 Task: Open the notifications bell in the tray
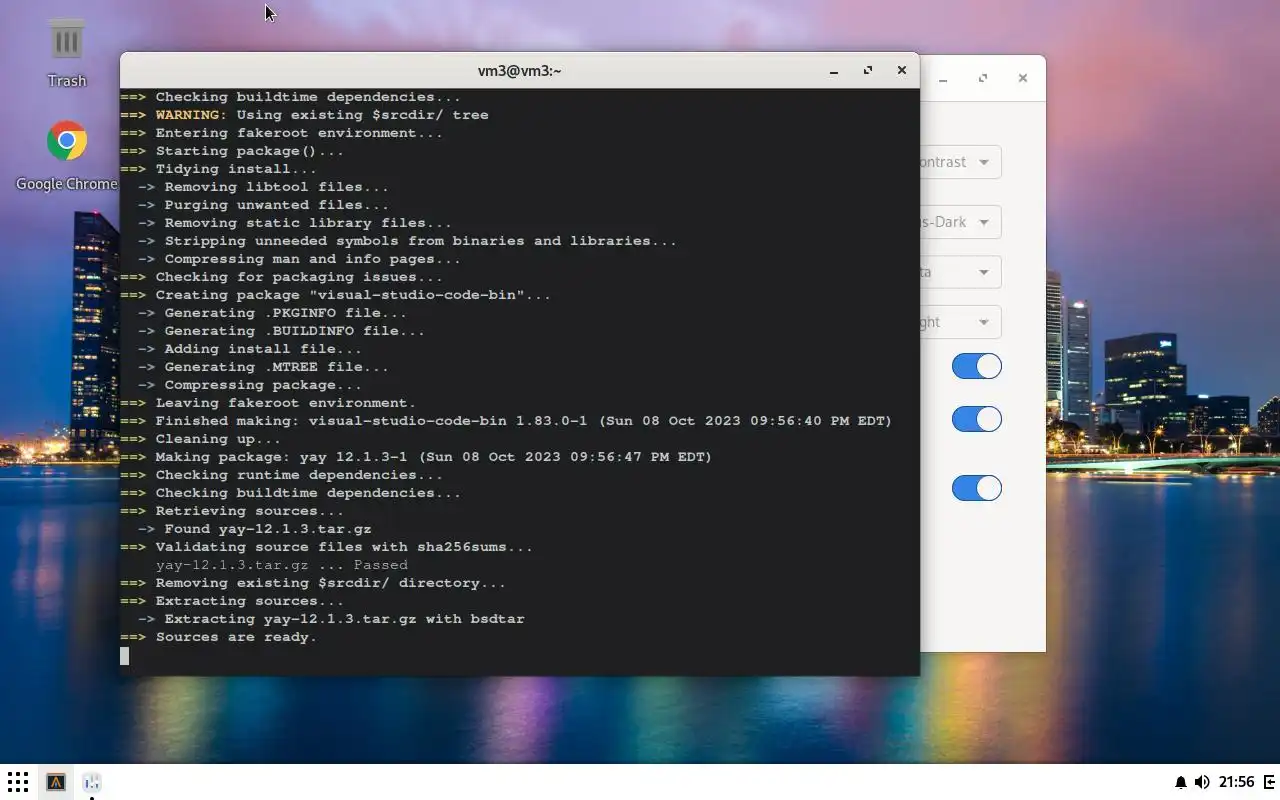pyautogui.click(x=1181, y=782)
